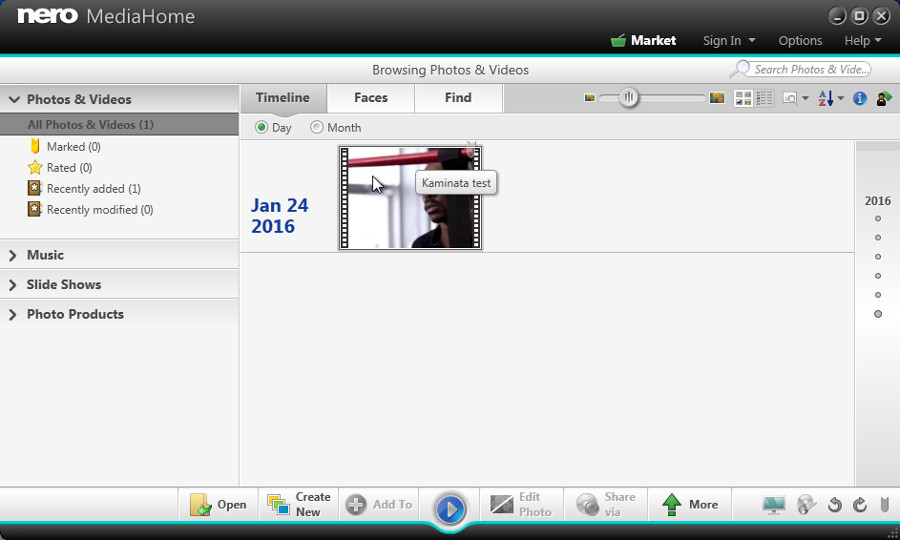Click the Market link
This screenshot has width=900, height=540.
click(x=653, y=41)
